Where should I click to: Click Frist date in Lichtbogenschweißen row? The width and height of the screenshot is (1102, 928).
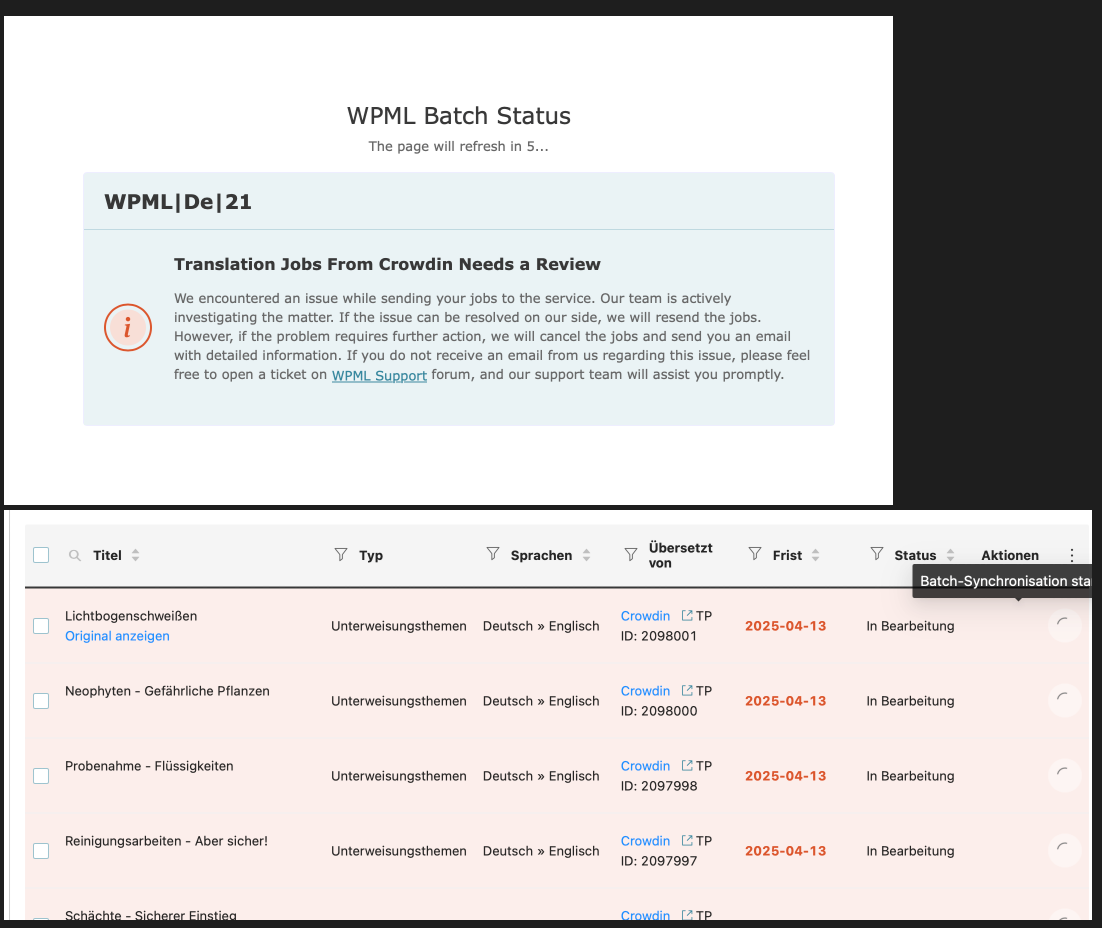(785, 626)
